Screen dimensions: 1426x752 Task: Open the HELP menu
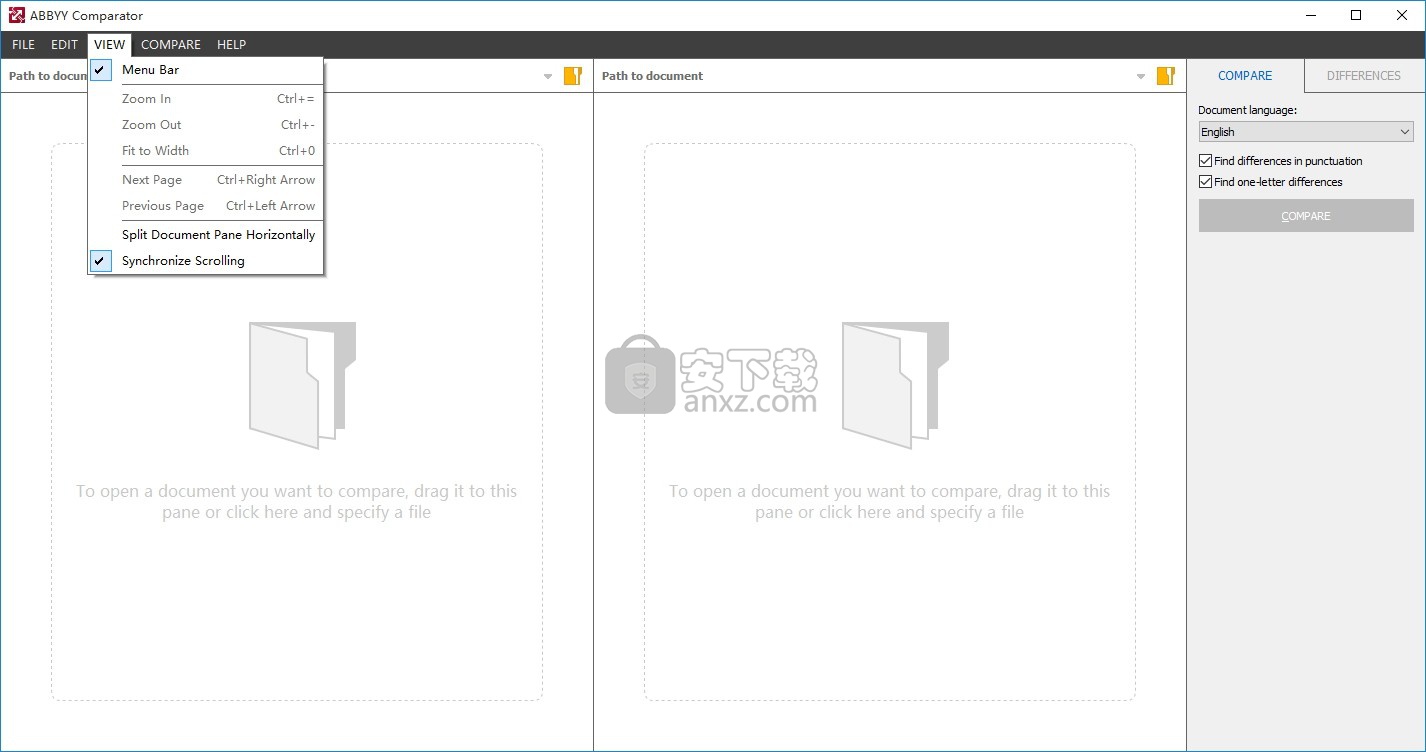[231, 45]
